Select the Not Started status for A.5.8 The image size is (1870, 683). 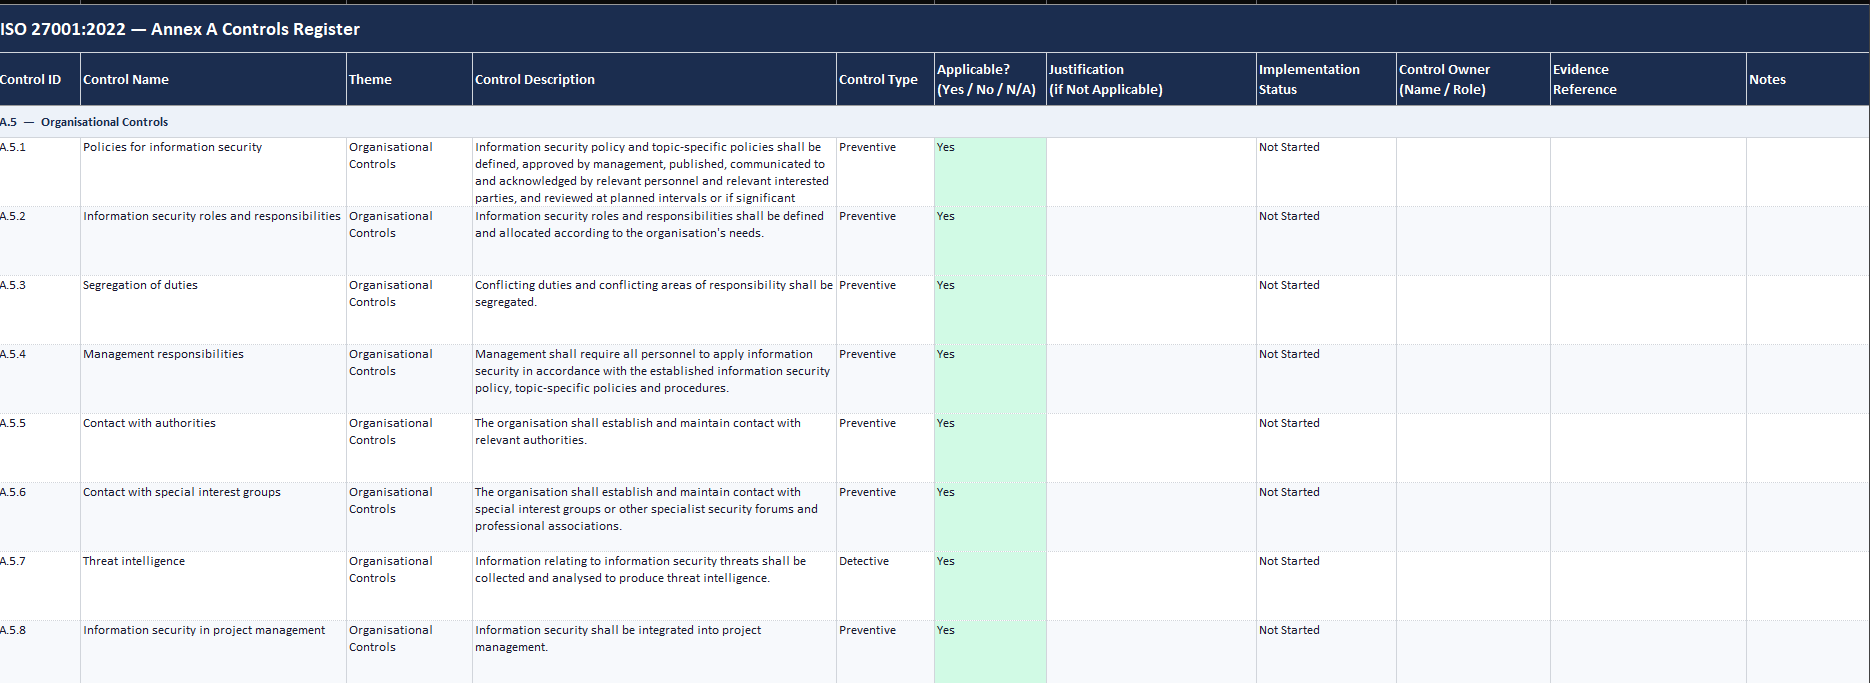coord(1326,652)
